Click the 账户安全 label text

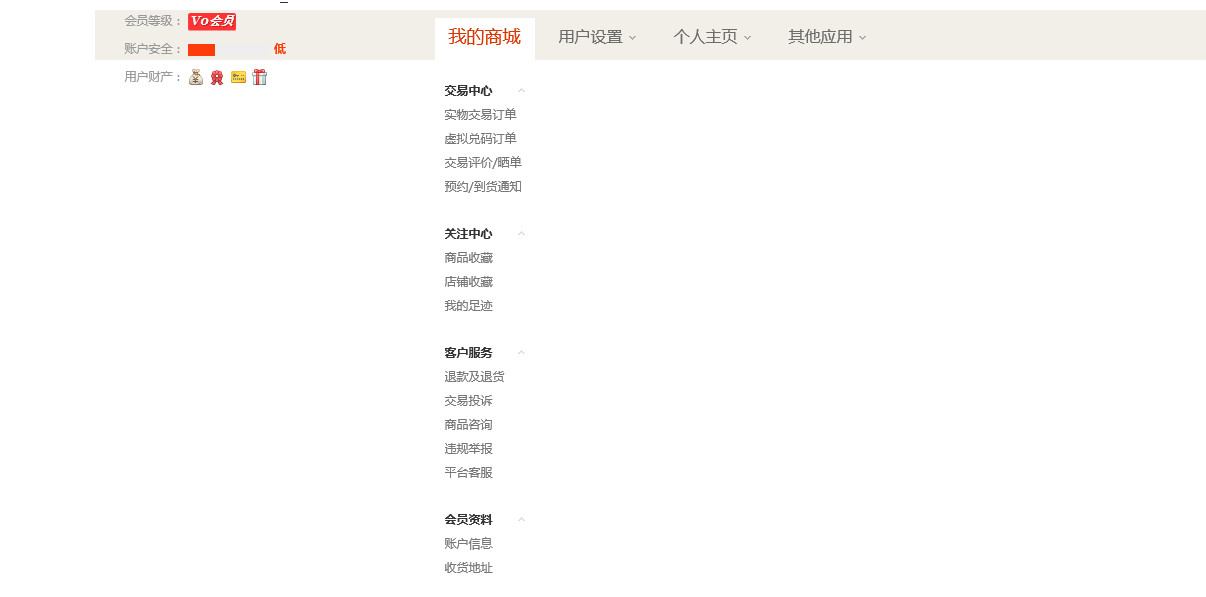point(154,49)
